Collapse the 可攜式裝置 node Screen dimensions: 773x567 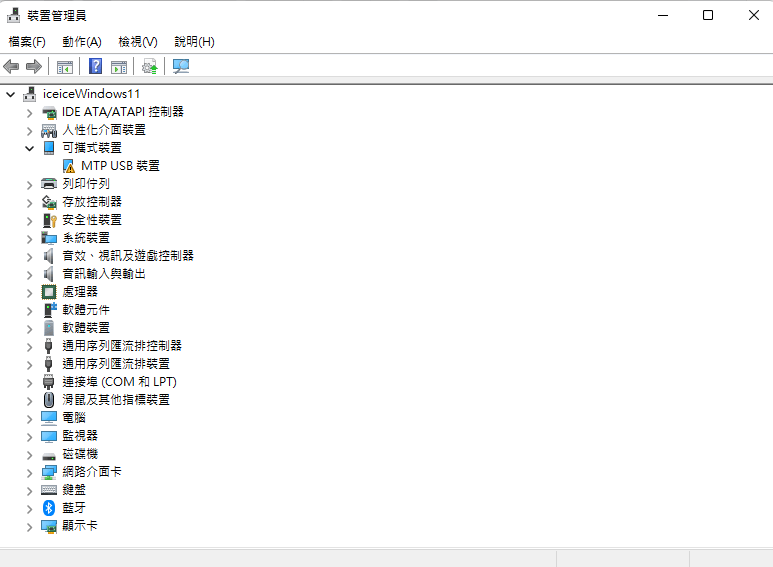[30, 148]
